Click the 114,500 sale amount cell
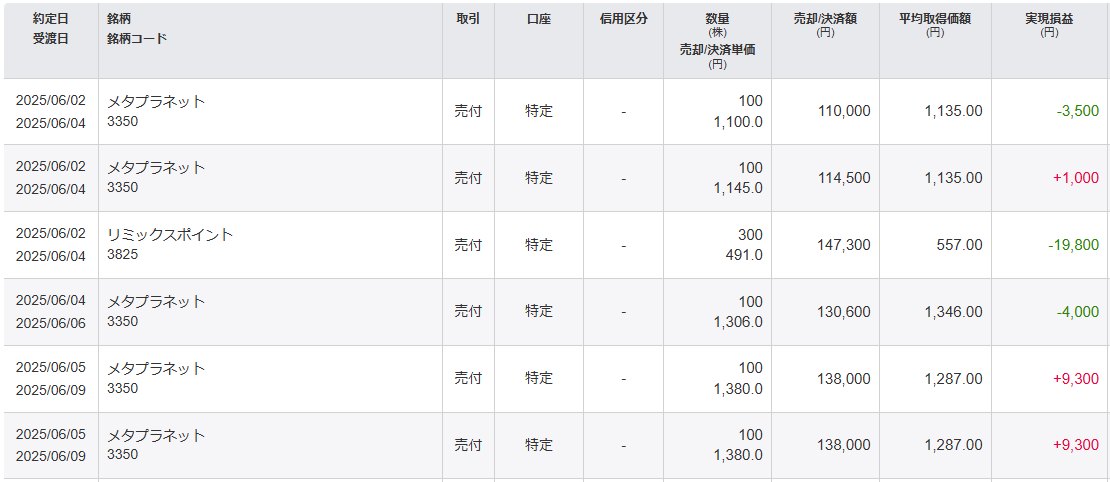The image size is (1110, 482). pyautogui.click(x=844, y=178)
